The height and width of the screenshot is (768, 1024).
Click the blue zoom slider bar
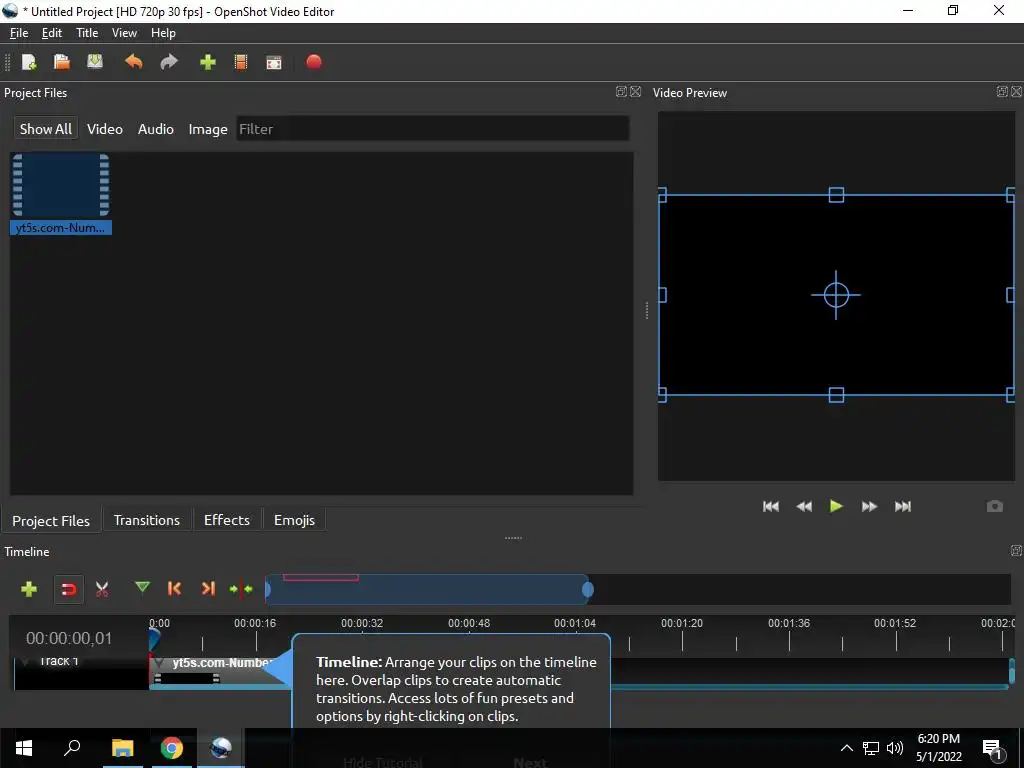[x=428, y=590]
